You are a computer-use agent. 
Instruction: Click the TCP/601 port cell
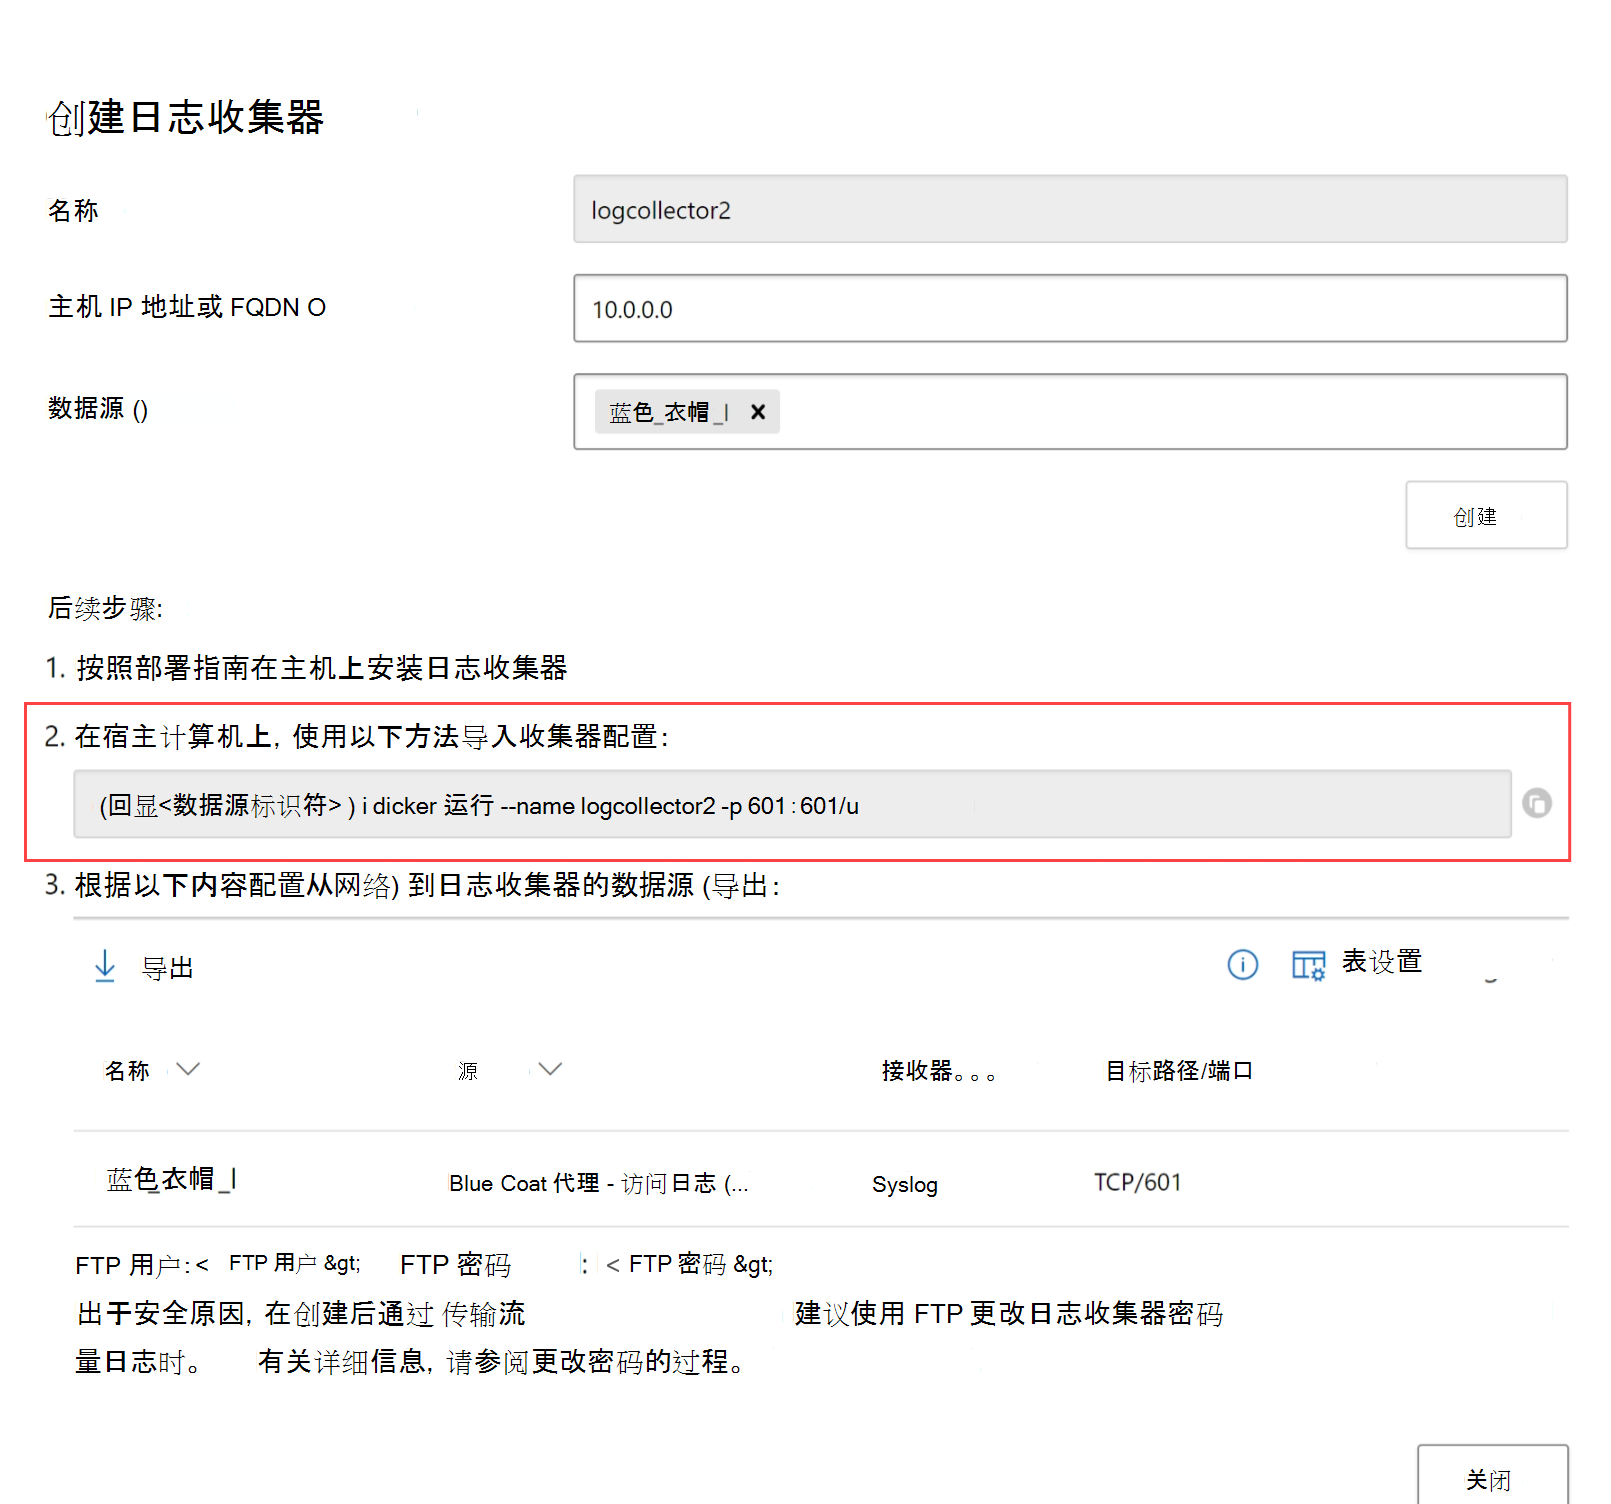click(x=1138, y=1182)
